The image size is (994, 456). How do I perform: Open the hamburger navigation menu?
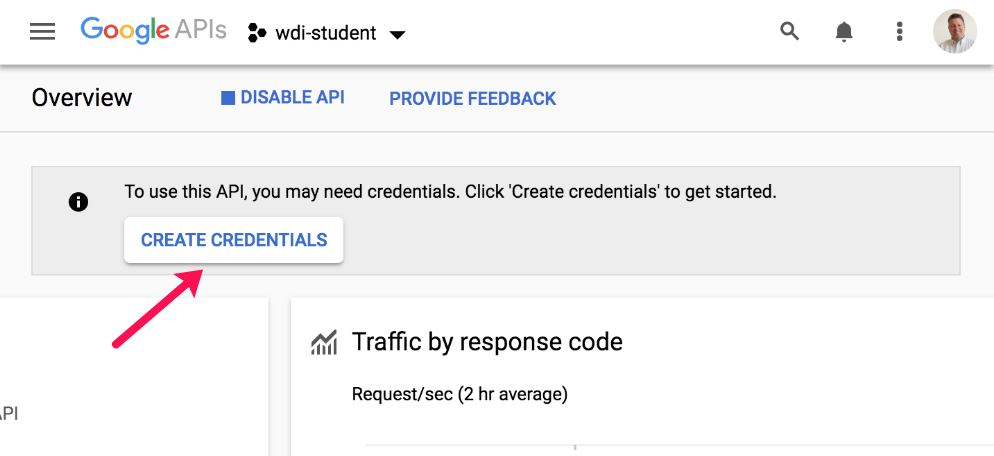(43, 32)
